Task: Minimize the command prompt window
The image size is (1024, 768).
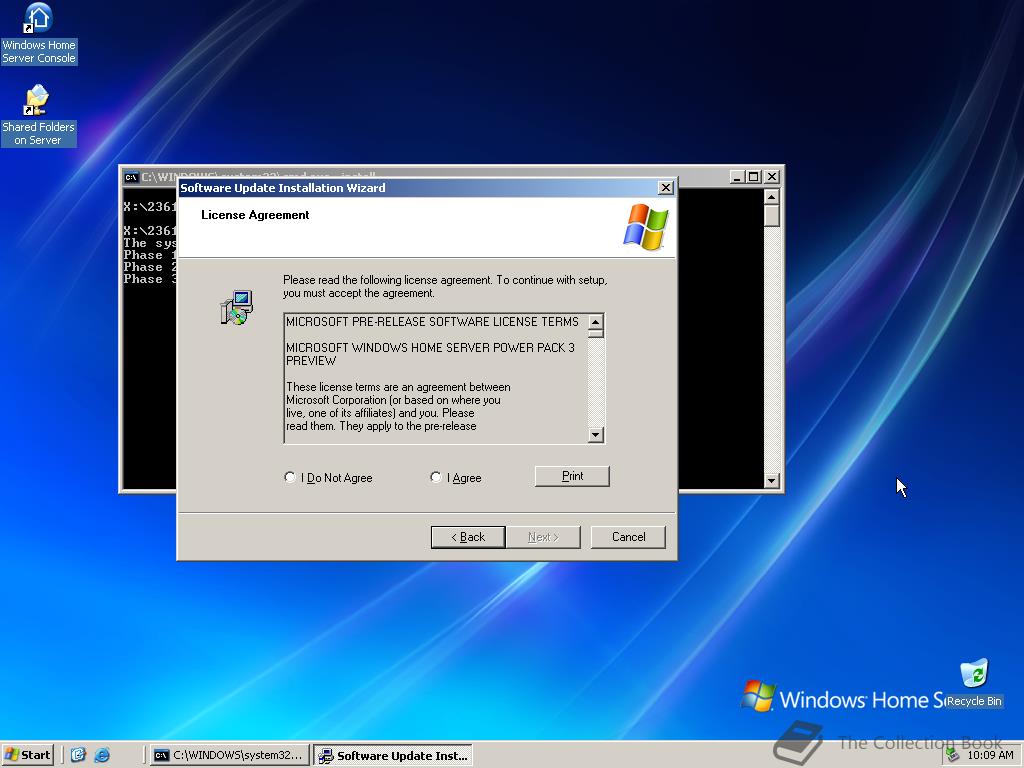Action: pos(737,177)
